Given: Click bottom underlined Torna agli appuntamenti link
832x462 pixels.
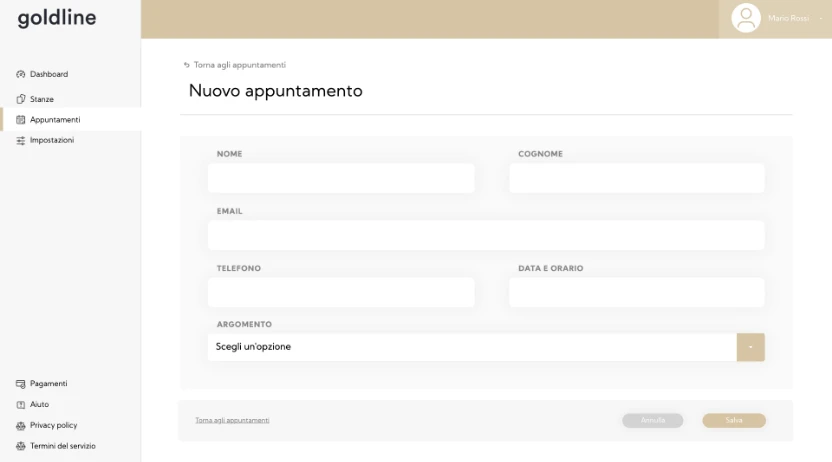Looking at the screenshot, I should pos(232,420).
